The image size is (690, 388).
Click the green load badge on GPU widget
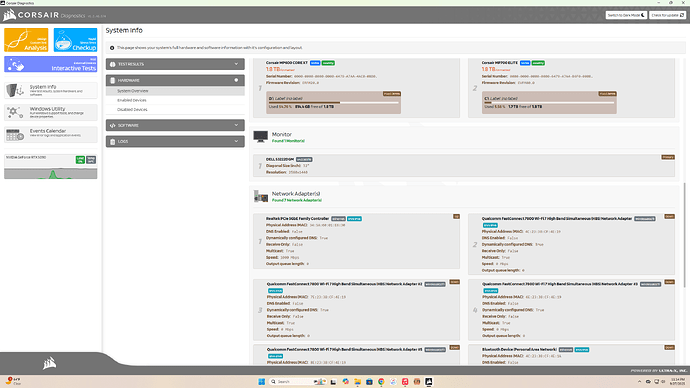80,160
